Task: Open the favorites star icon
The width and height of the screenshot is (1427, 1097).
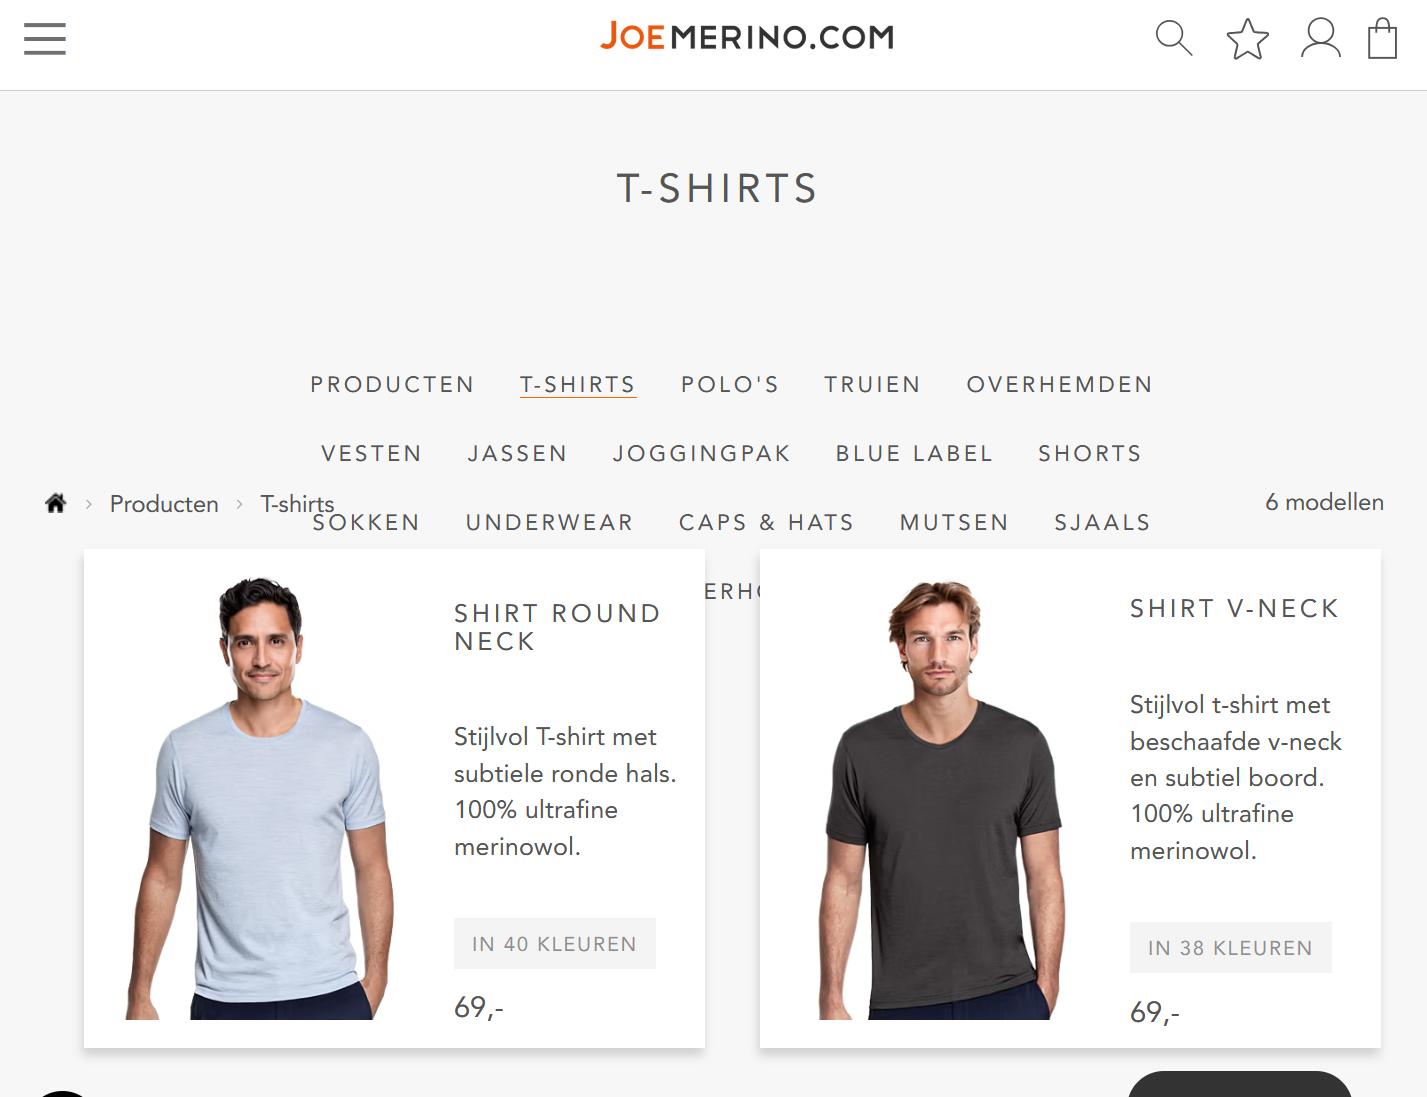Action: [x=1247, y=39]
